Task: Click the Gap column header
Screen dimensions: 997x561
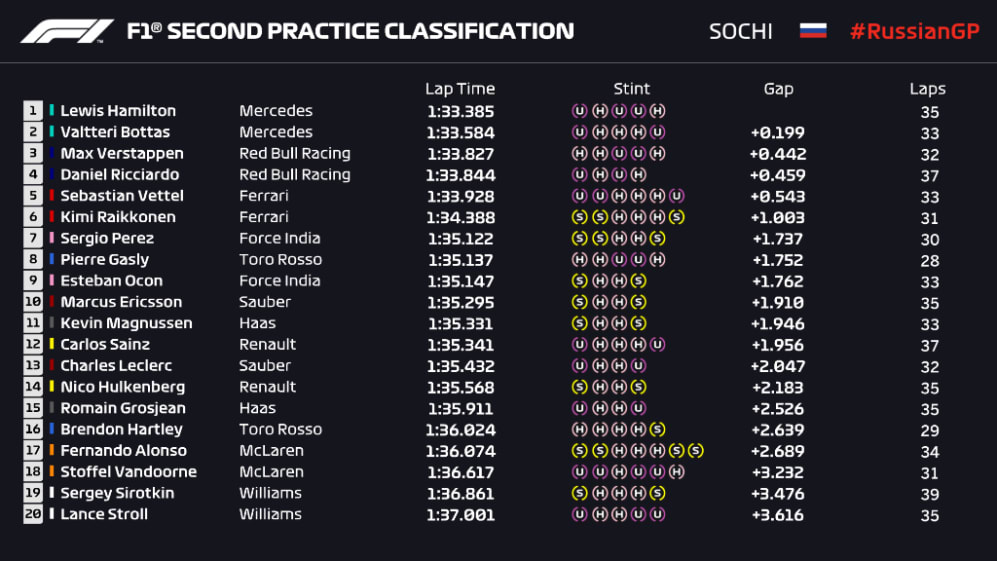Action: [778, 89]
